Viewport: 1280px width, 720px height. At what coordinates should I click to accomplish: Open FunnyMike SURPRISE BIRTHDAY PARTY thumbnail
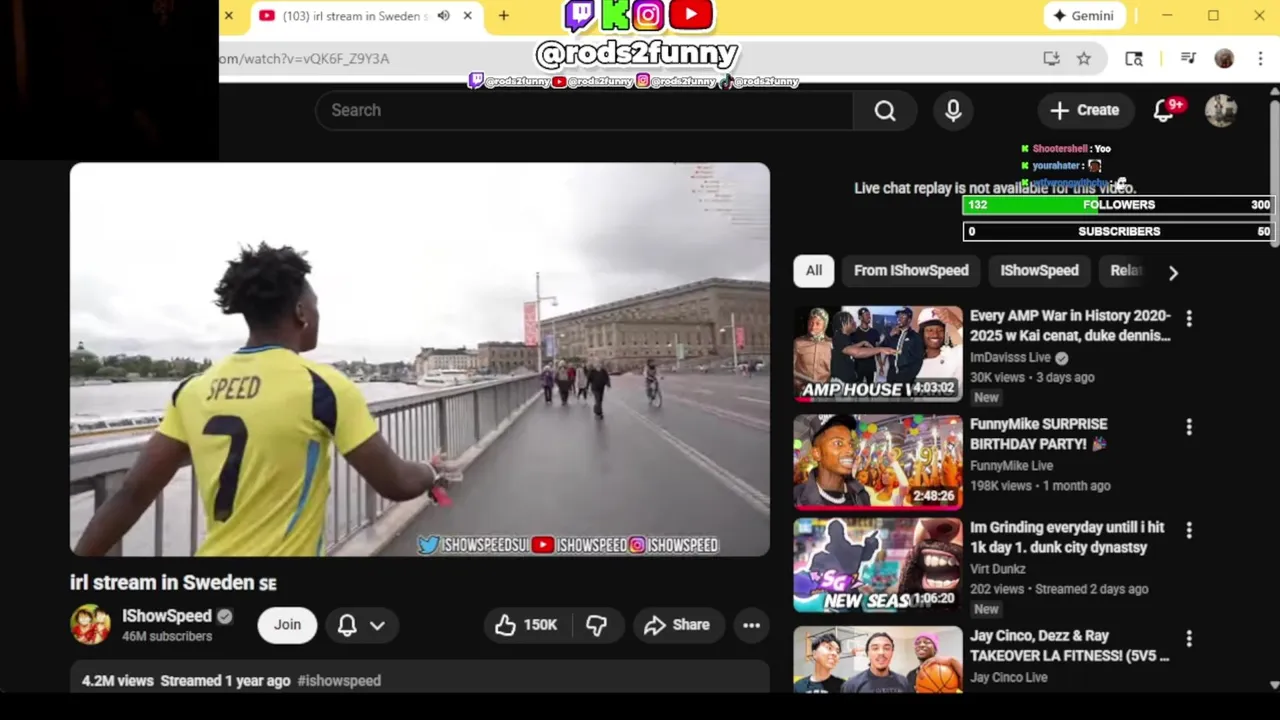click(878, 462)
